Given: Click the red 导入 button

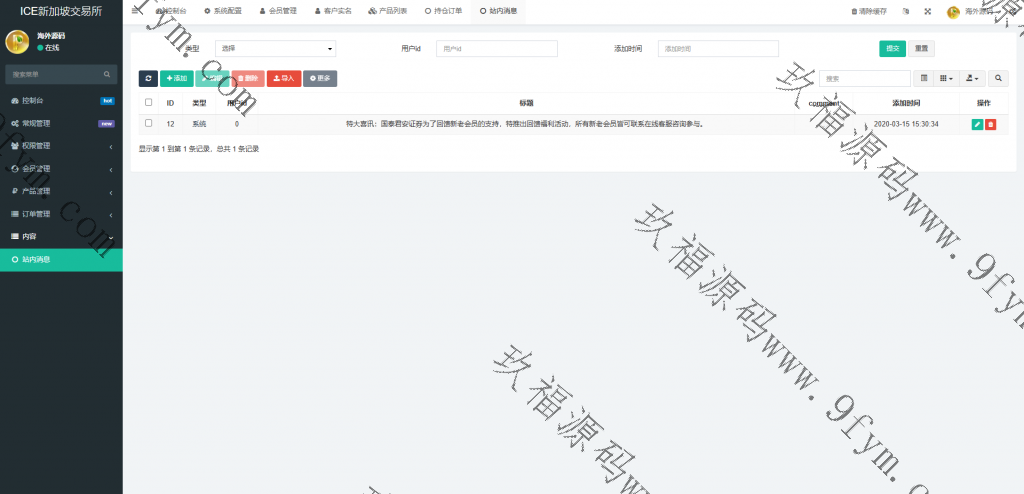Looking at the screenshot, I should click(x=284, y=78).
